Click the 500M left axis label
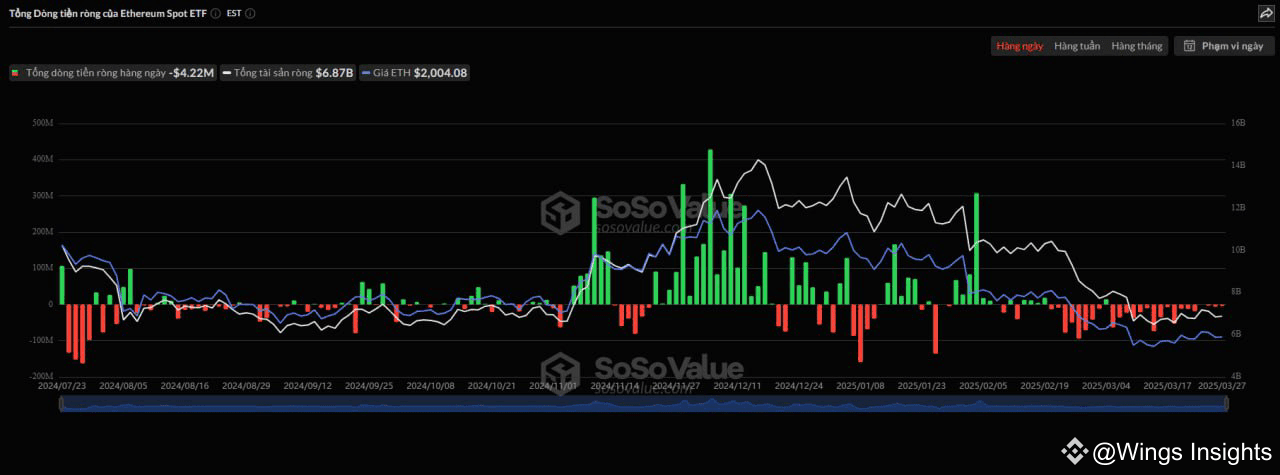 [43, 123]
